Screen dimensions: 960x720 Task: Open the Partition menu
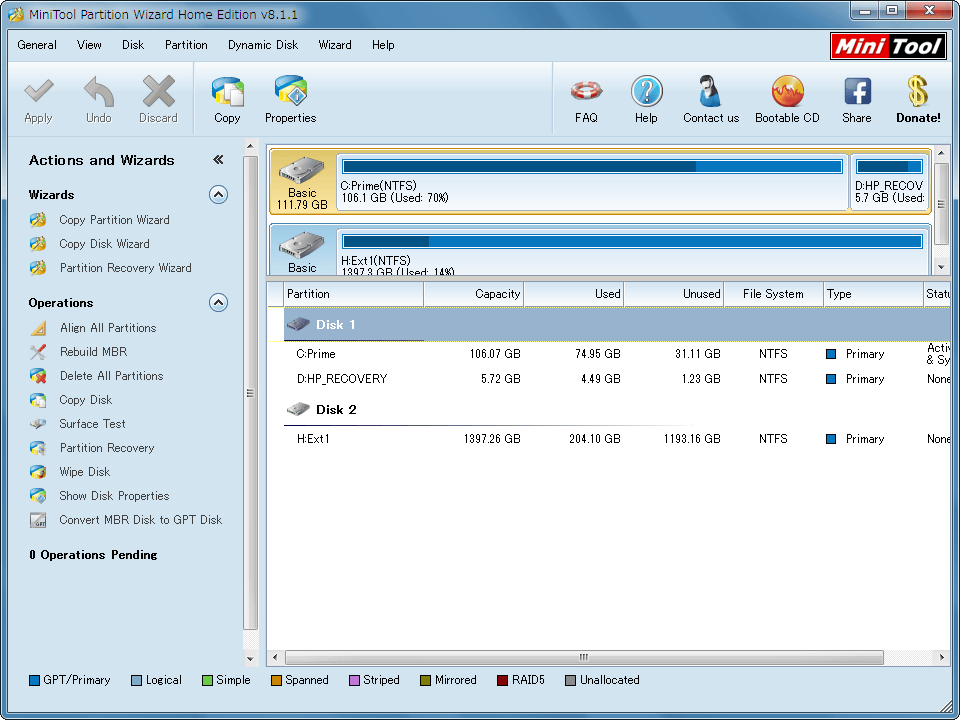pyautogui.click(x=186, y=45)
